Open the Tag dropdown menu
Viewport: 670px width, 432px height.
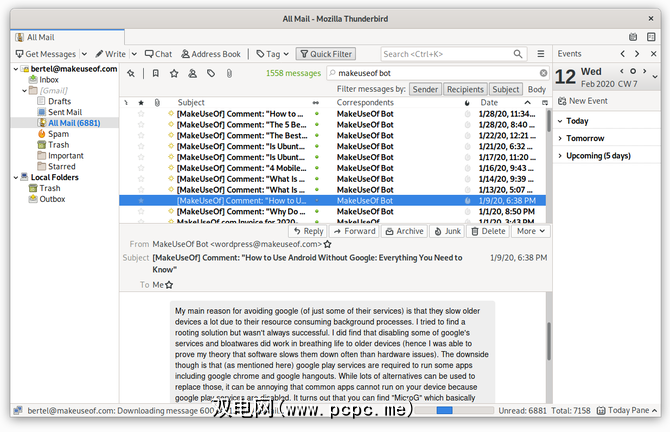[x=272, y=54]
